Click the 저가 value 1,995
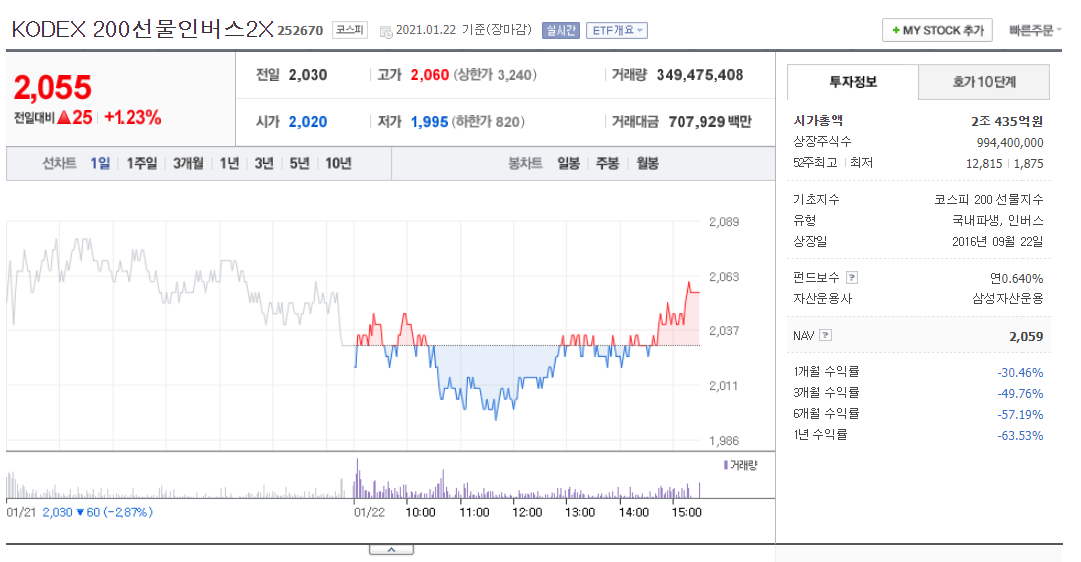This screenshot has width=1081, height=562. coord(430,122)
